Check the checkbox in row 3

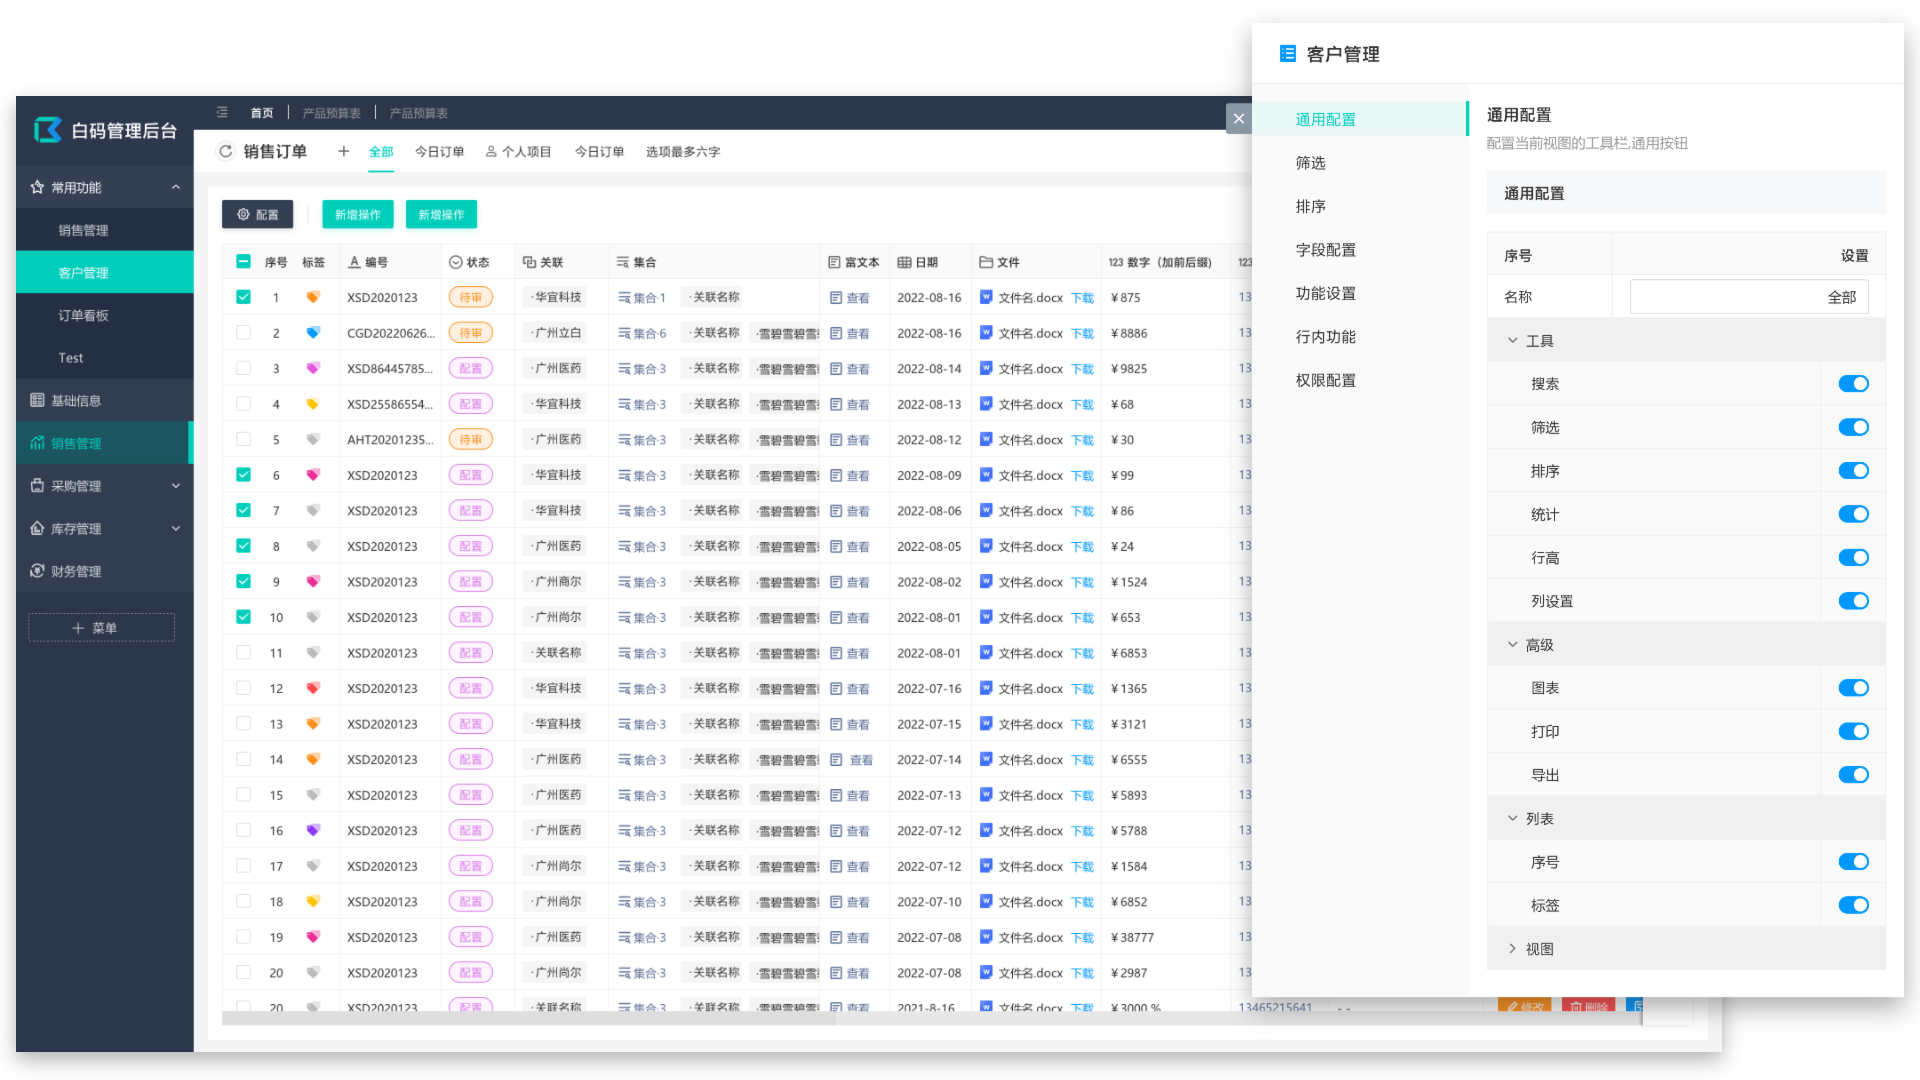(243, 368)
